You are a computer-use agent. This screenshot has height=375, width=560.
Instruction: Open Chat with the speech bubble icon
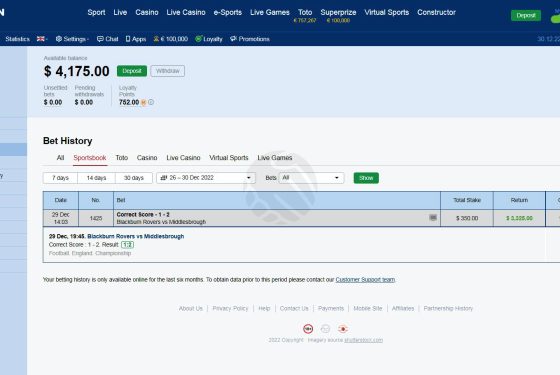tap(108, 39)
